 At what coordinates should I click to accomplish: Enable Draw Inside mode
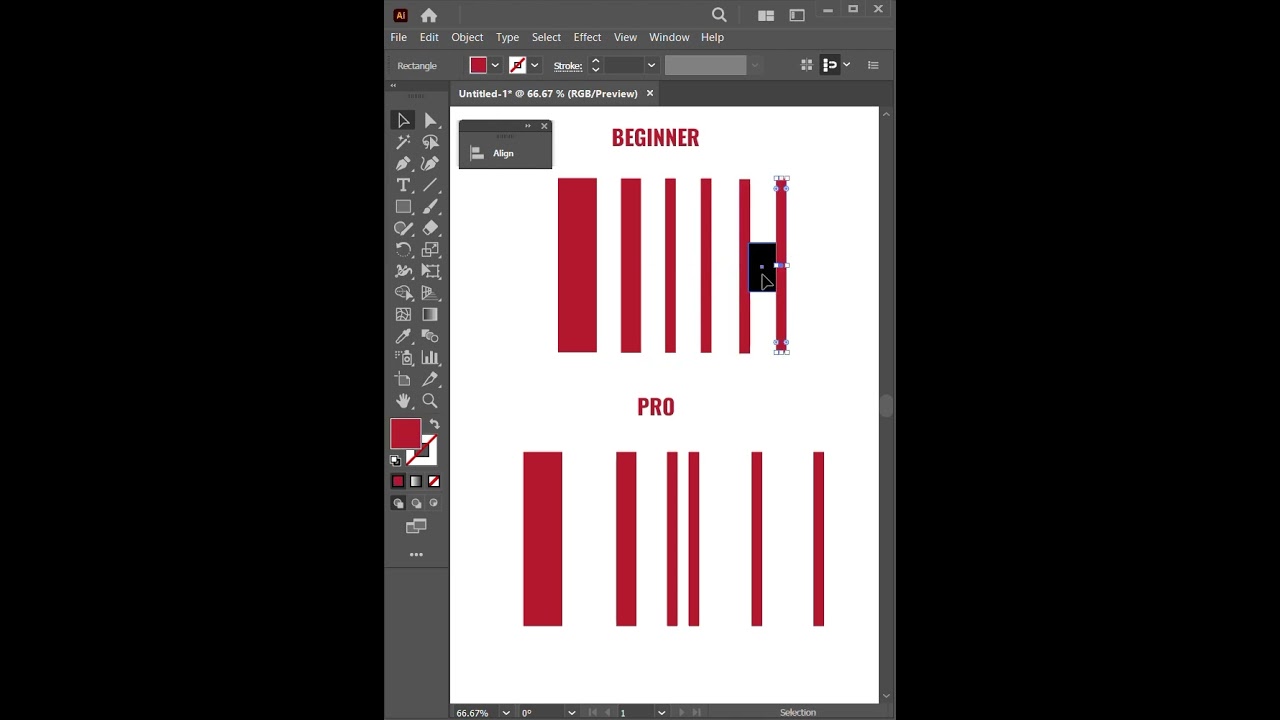(x=434, y=503)
